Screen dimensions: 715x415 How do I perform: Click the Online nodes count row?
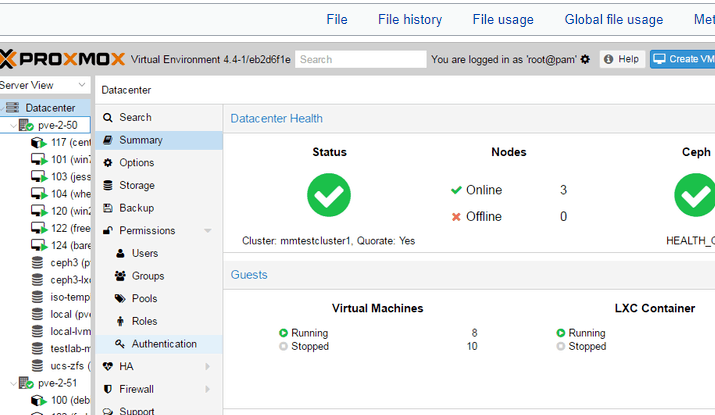[509, 190]
